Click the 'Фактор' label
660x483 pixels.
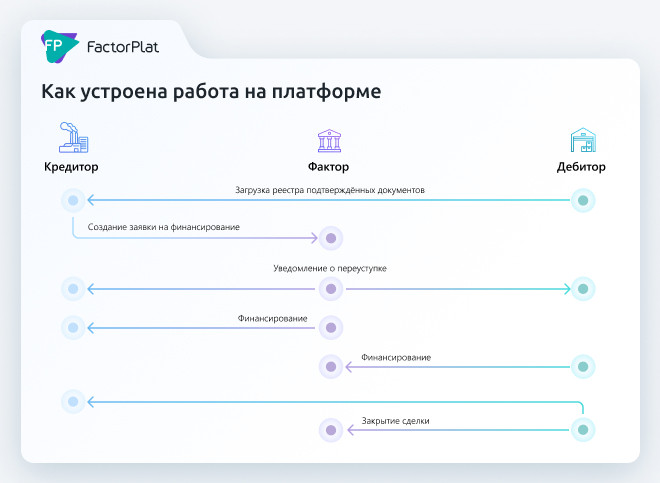[328, 167]
